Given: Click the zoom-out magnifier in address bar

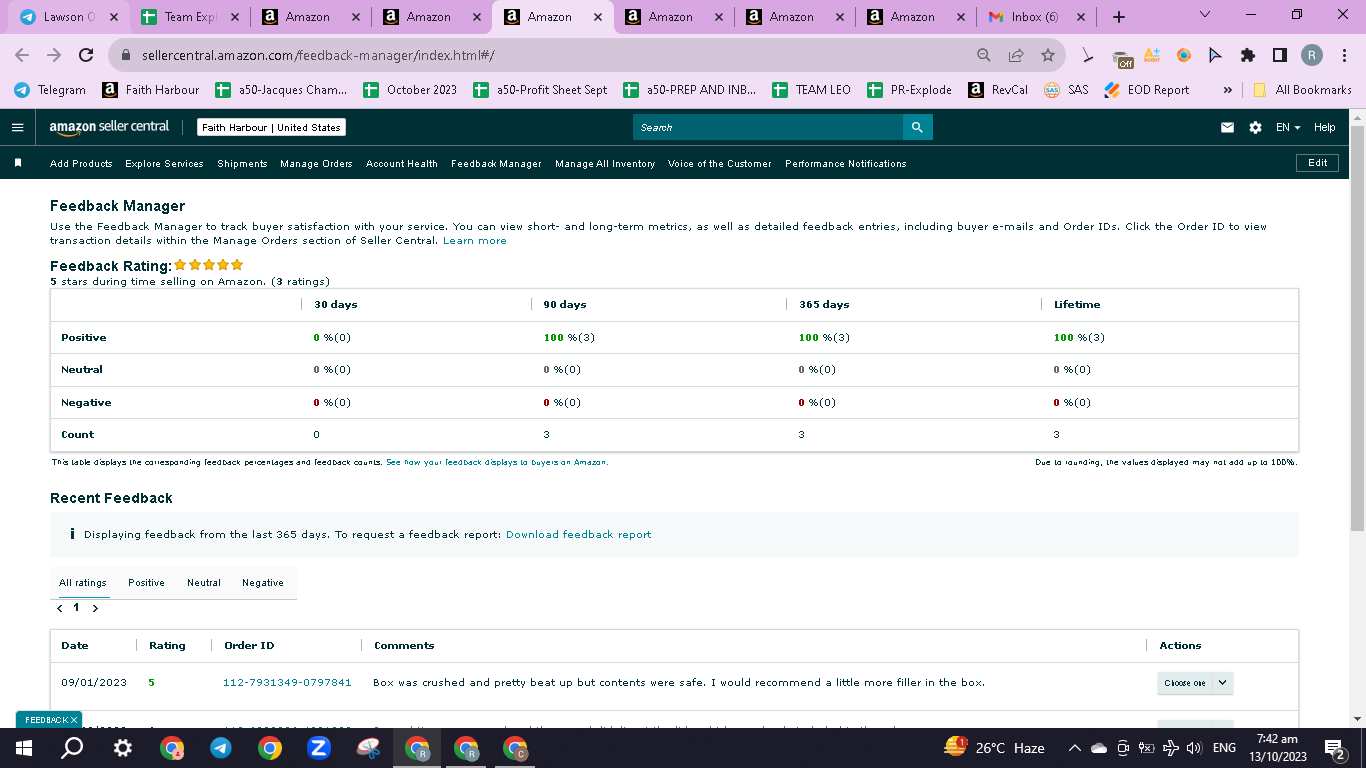Looking at the screenshot, I should 984,56.
